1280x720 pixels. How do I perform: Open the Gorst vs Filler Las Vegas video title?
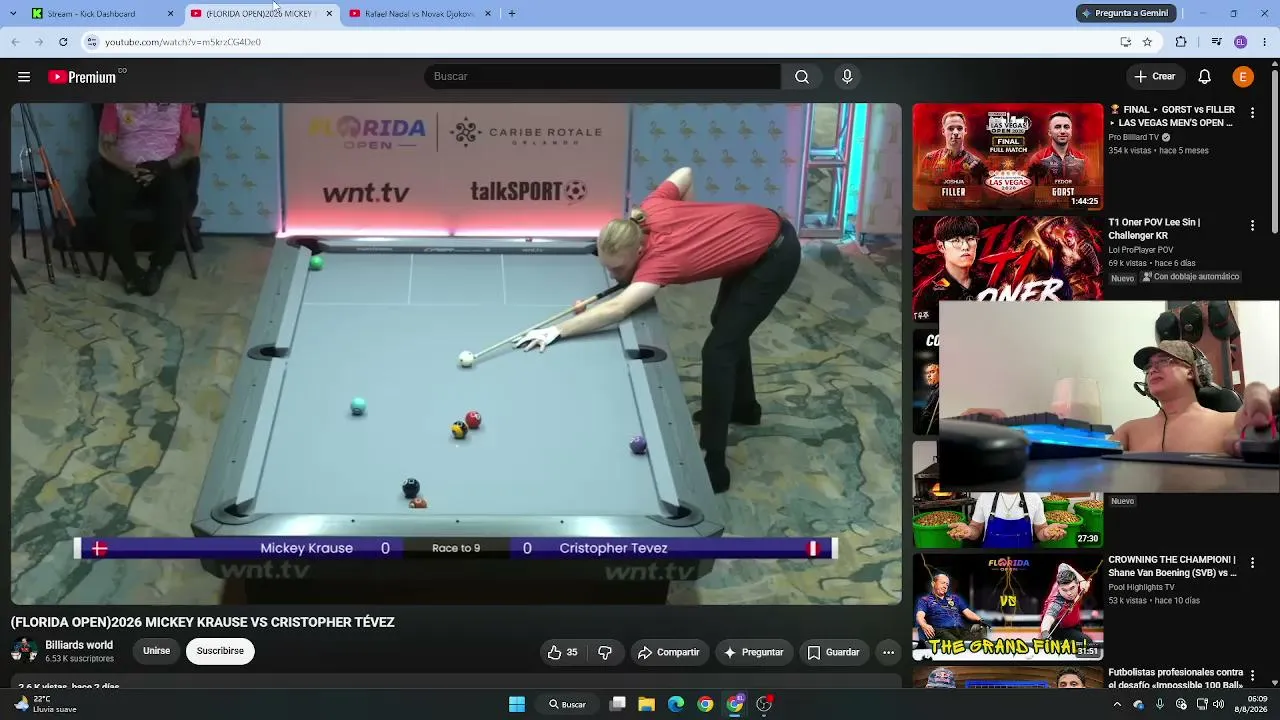1172,116
